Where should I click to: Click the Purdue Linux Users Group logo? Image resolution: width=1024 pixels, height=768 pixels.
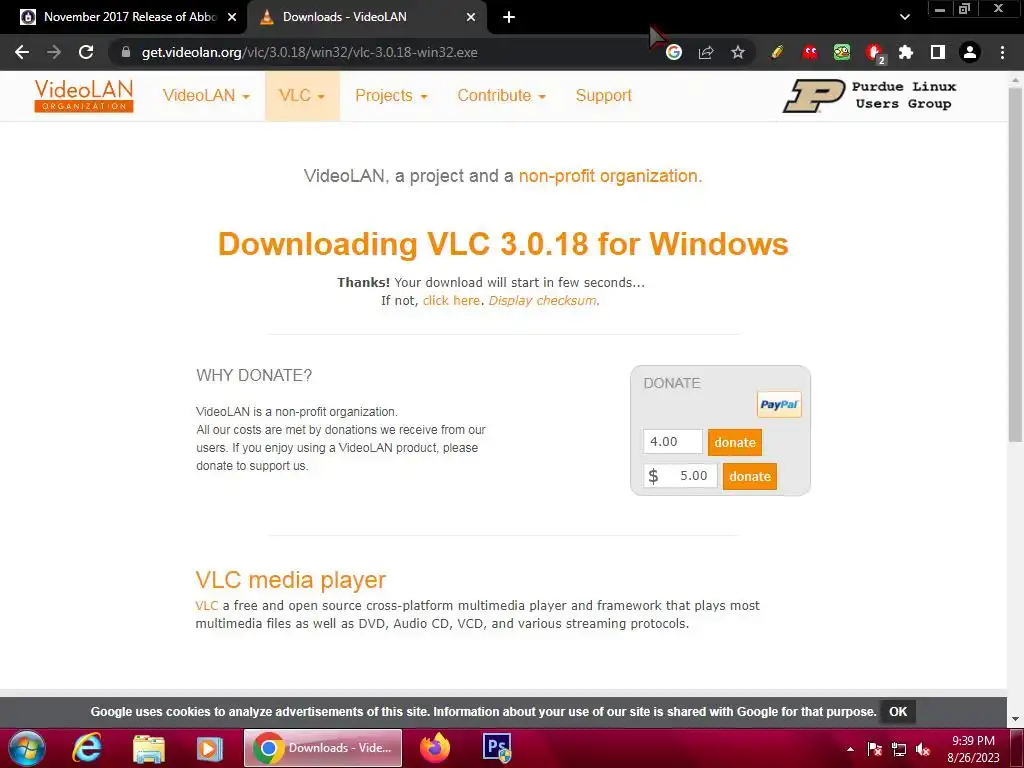coord(869,96)
